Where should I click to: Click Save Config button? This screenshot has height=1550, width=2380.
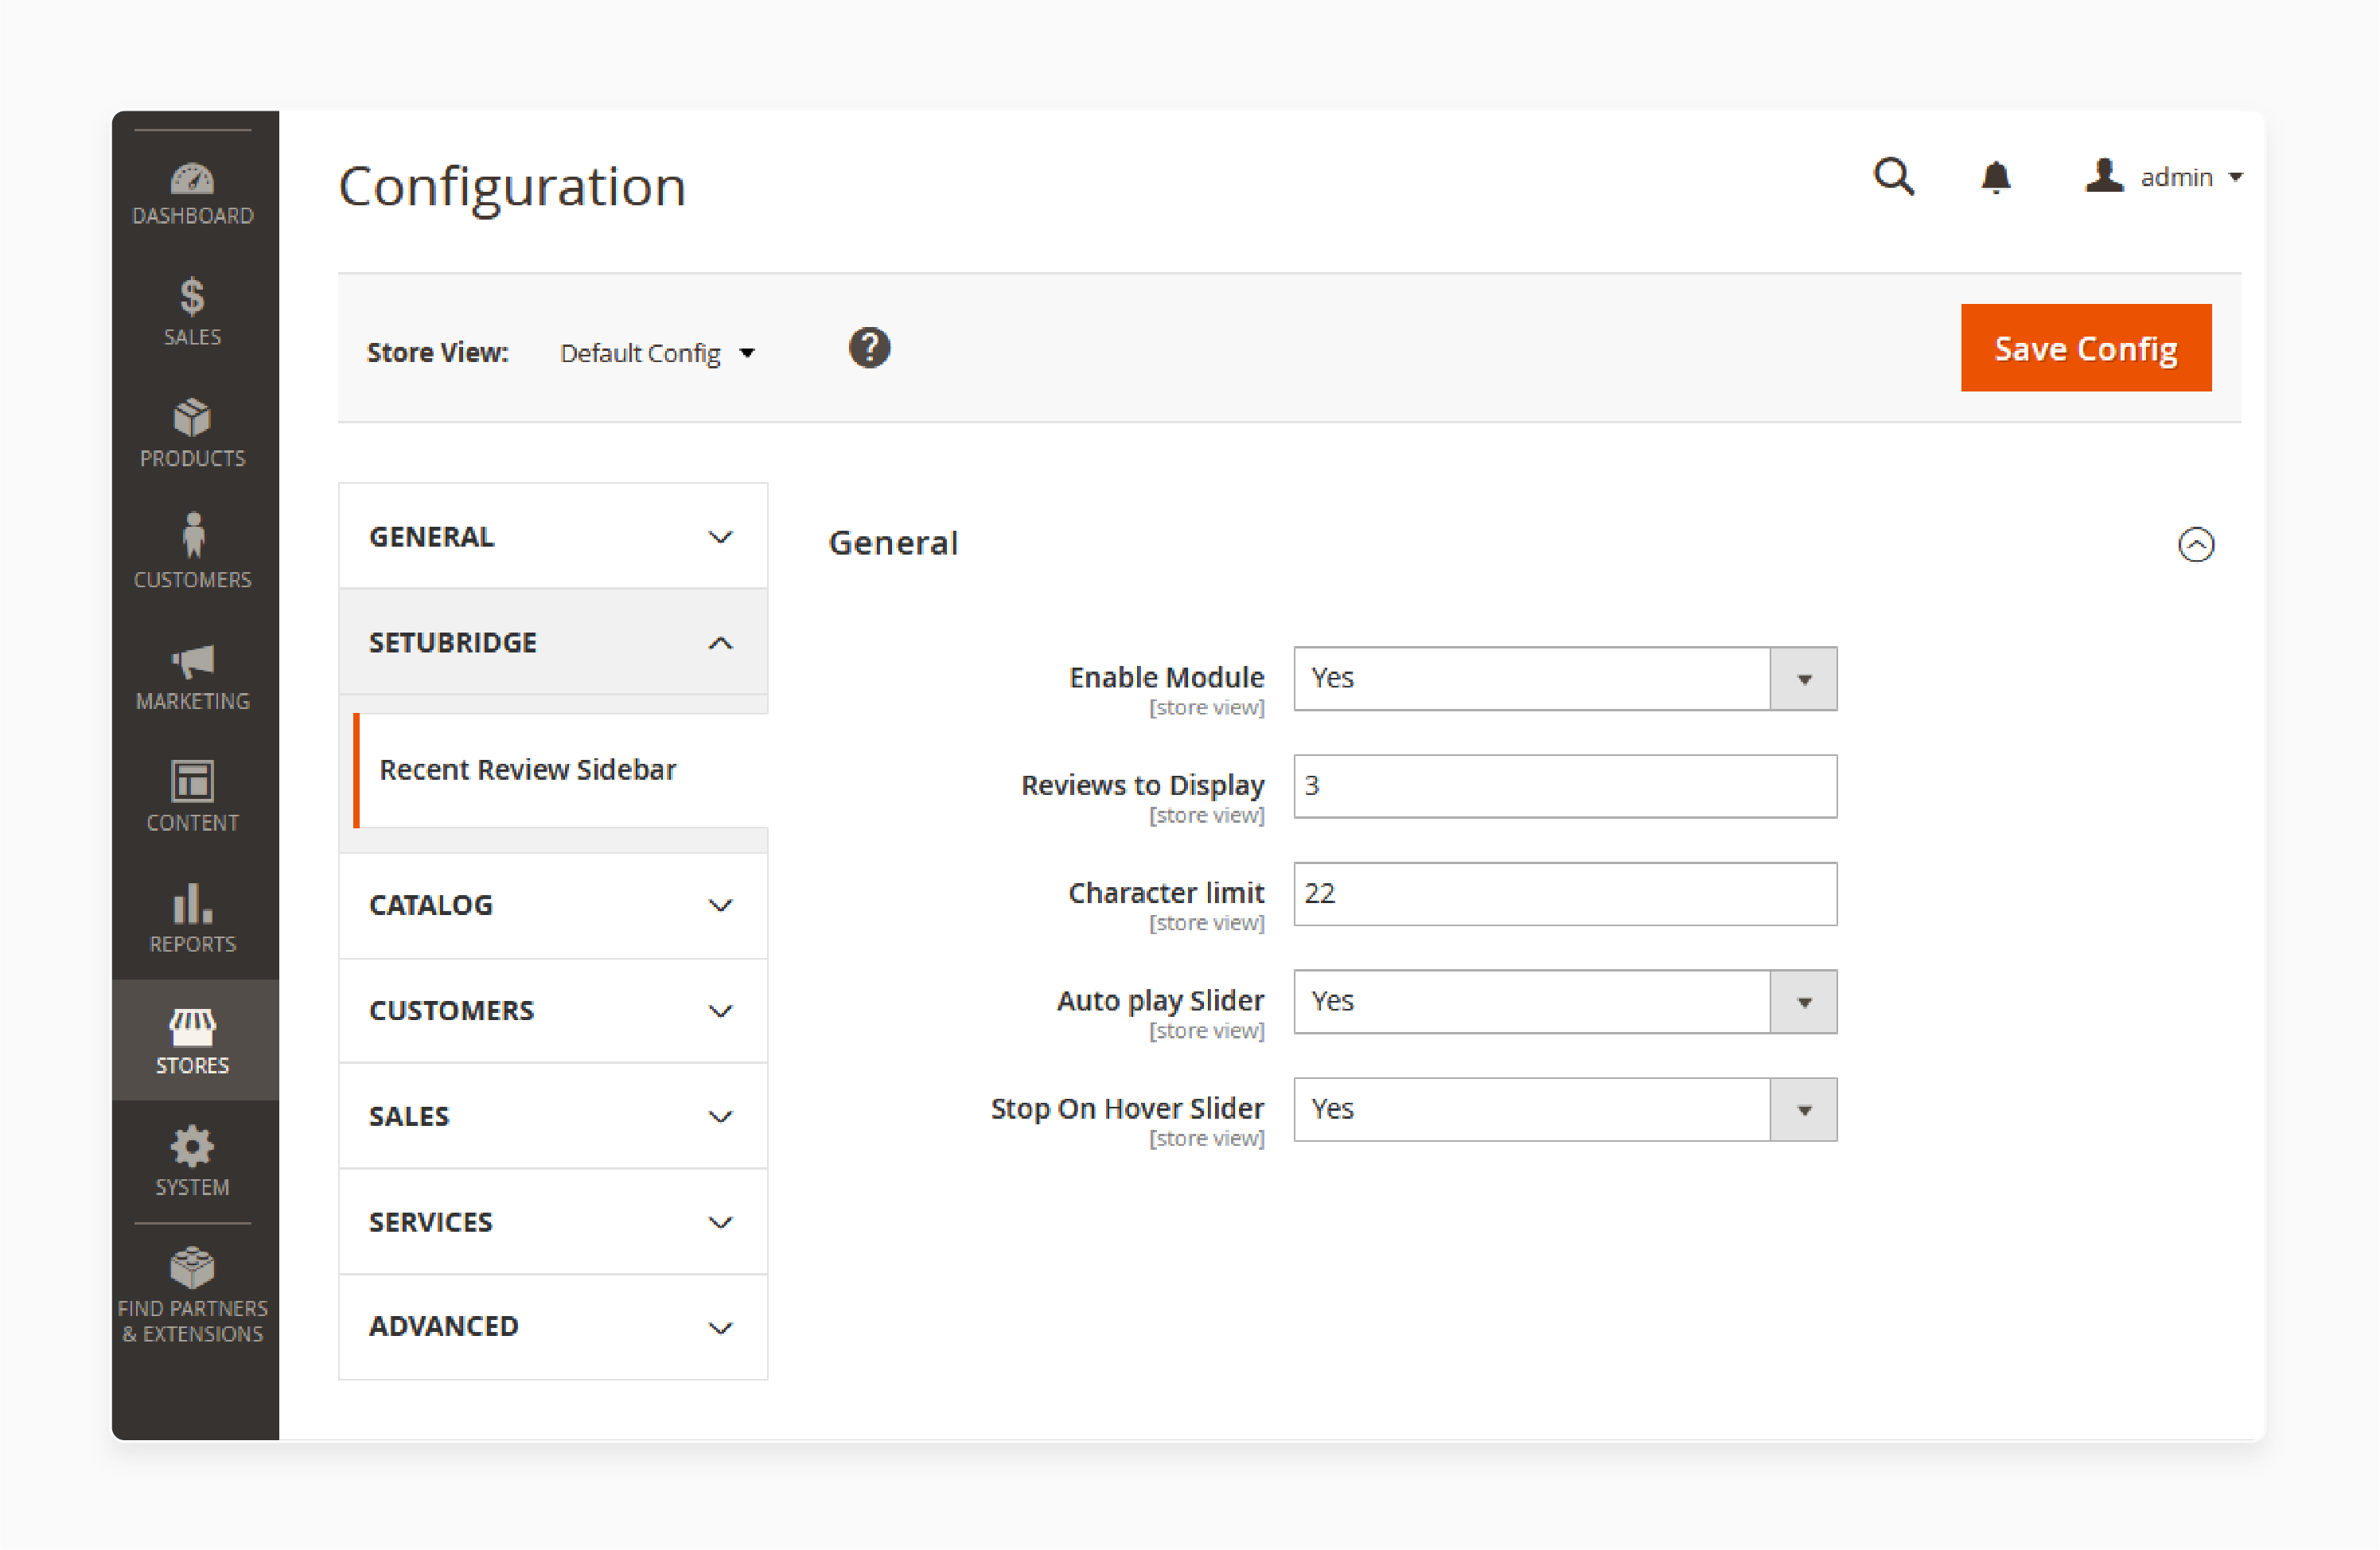[2085, 349]
